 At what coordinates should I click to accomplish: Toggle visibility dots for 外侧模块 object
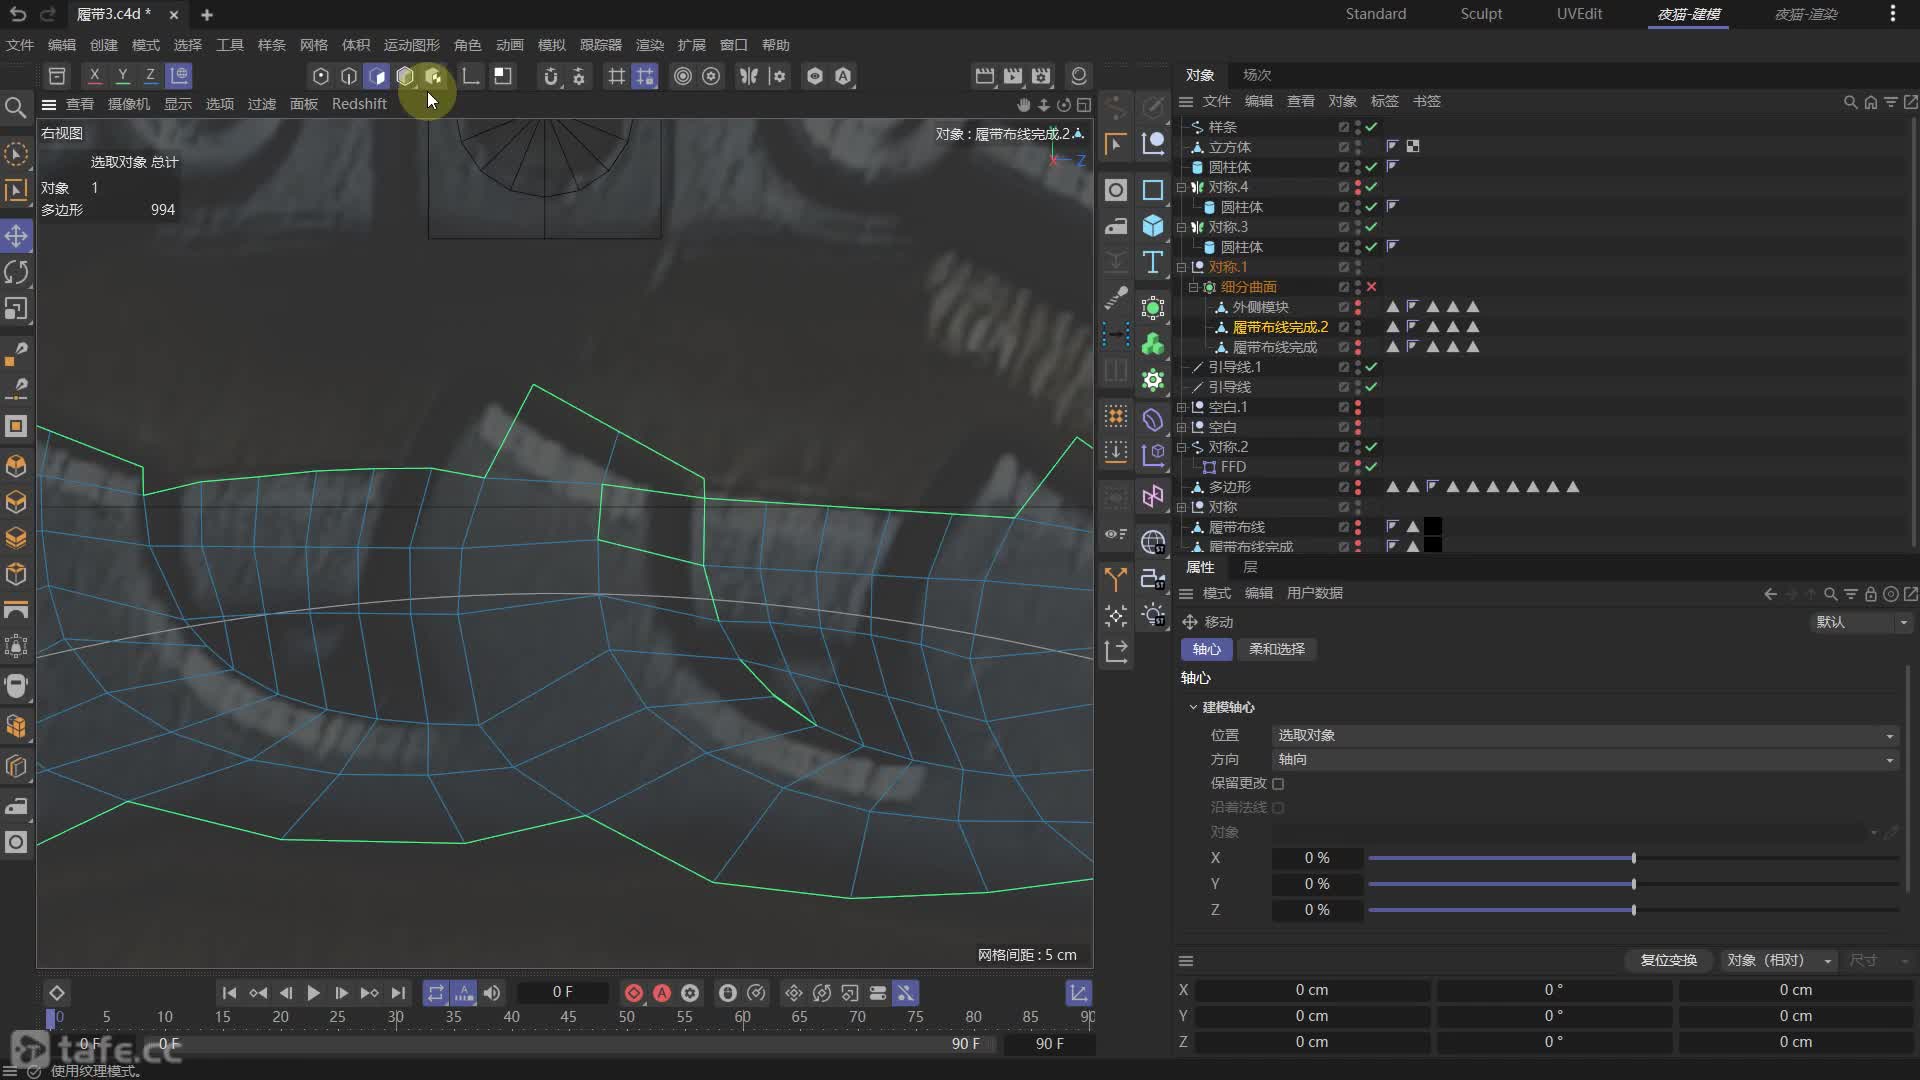[1358, 307]
